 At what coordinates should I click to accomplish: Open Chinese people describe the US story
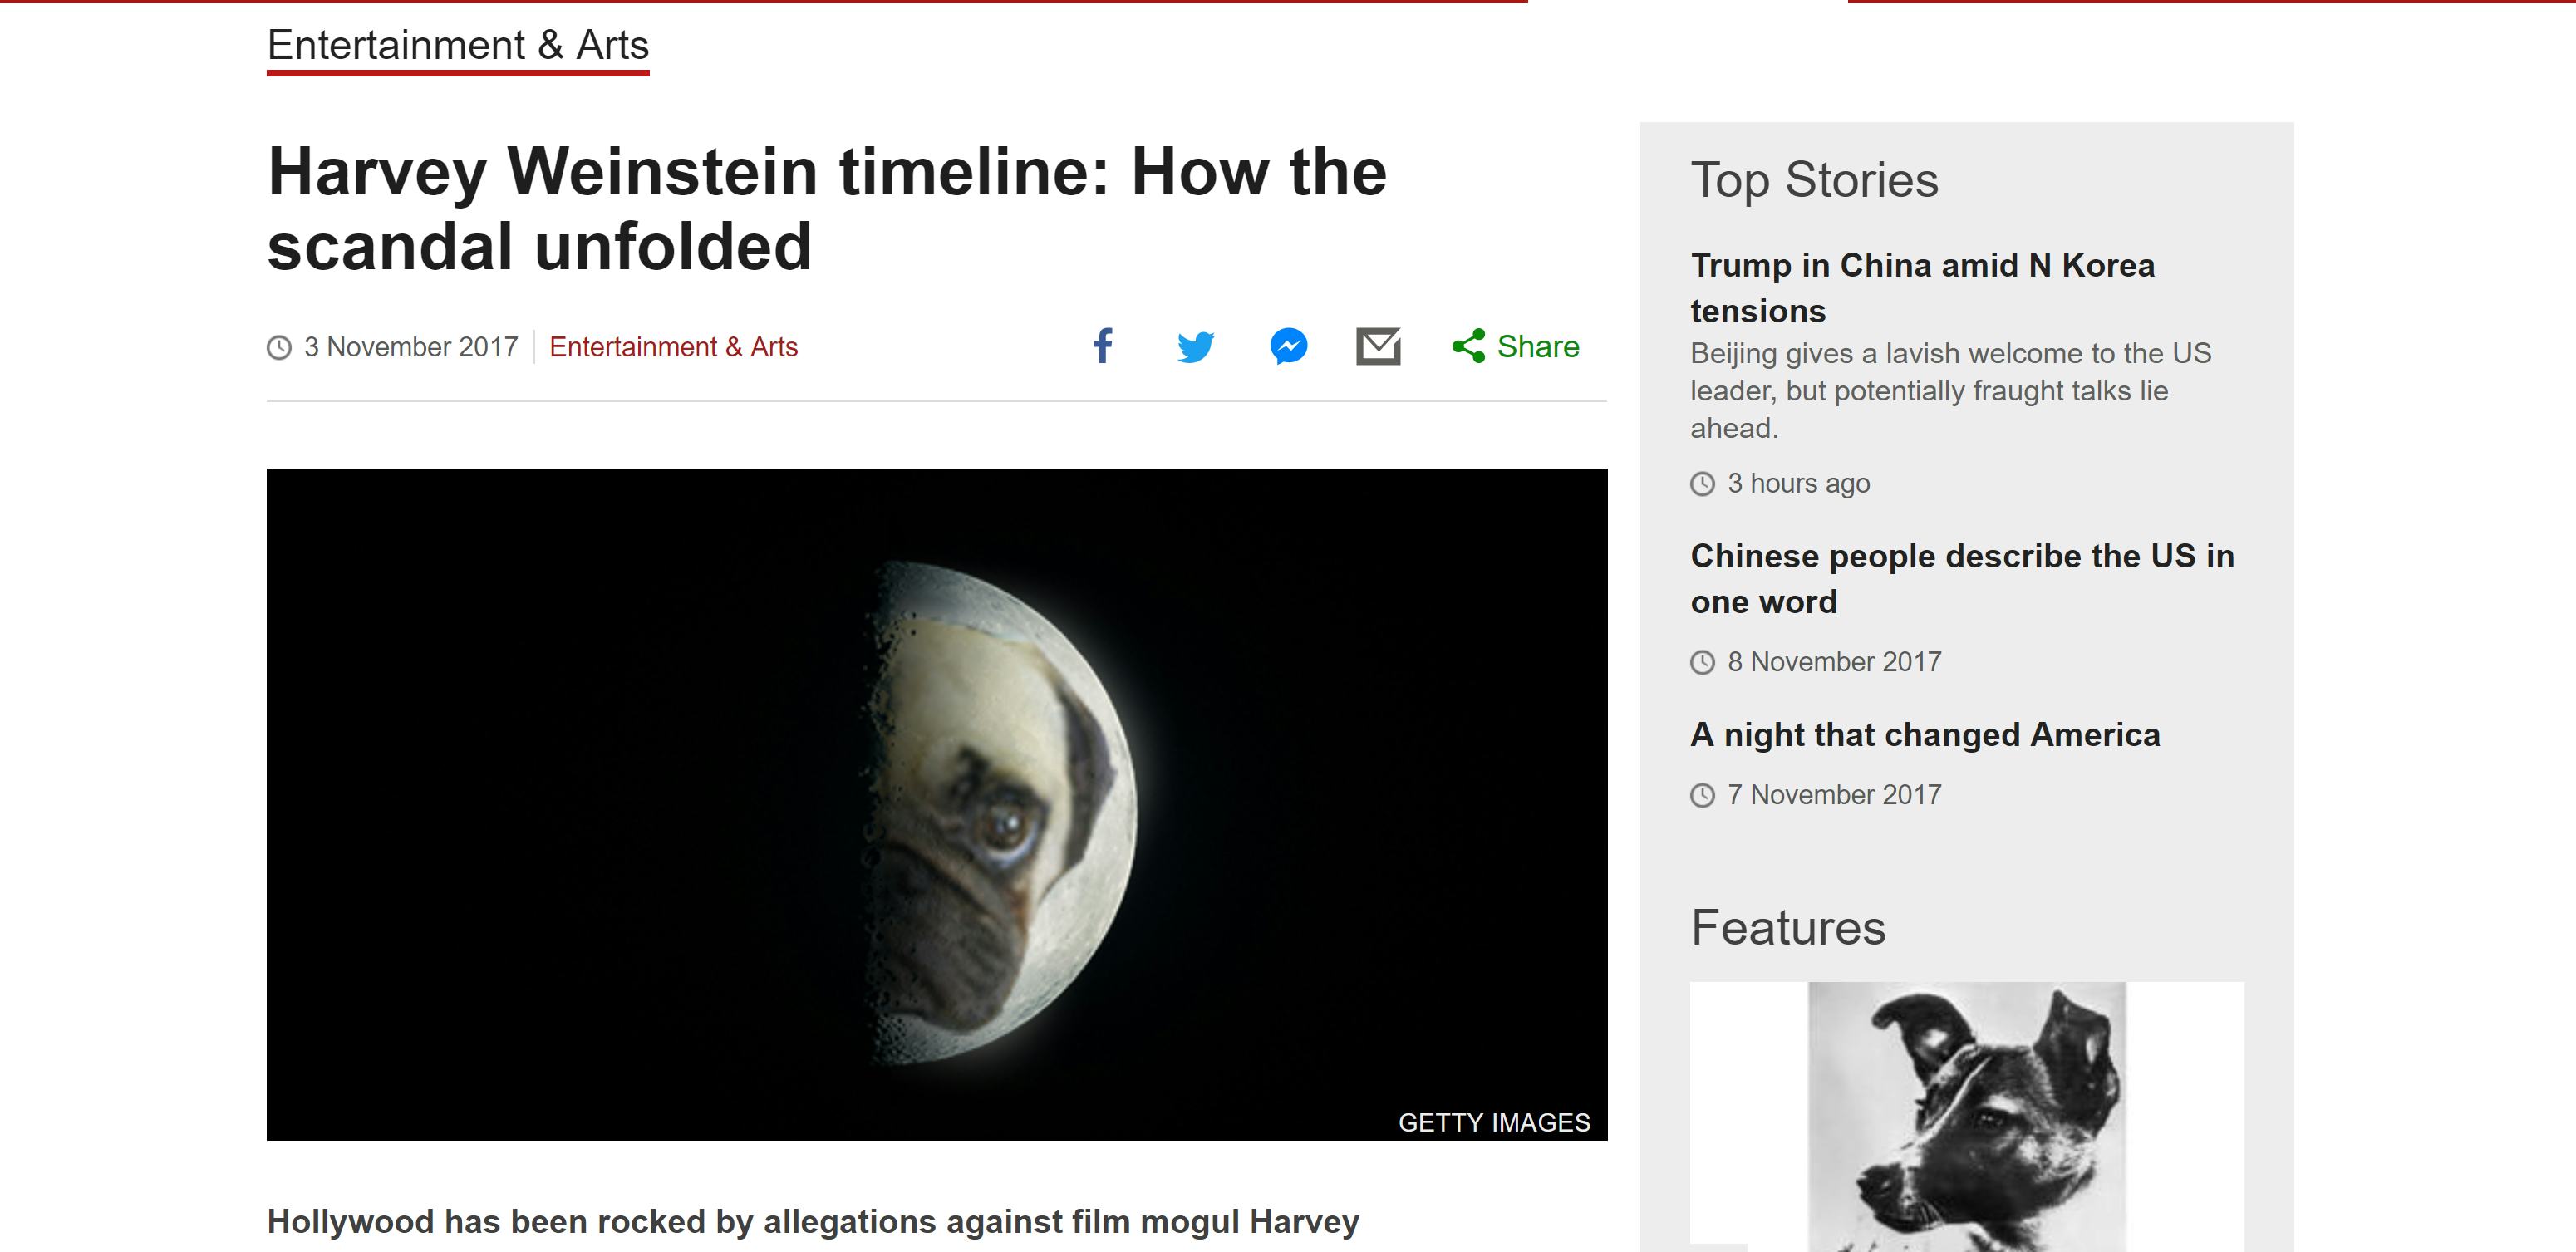pos(1961,578)
